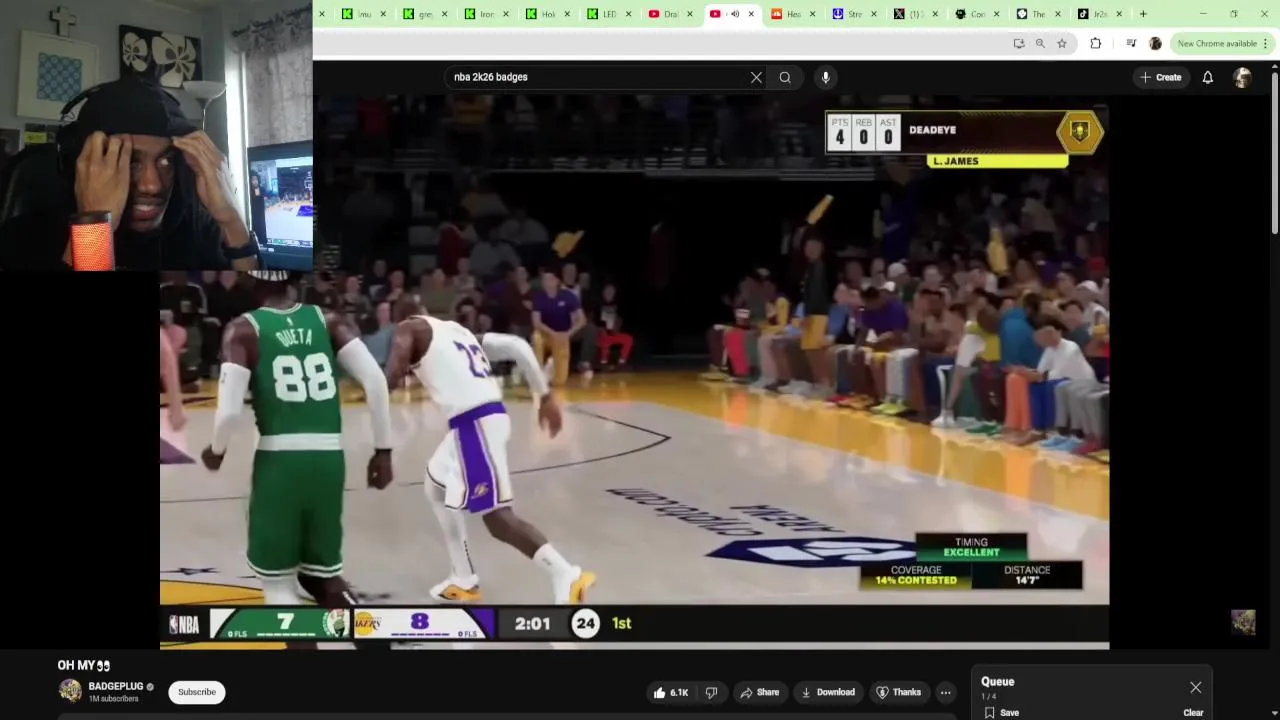
Task: Subscribe to BADGEPLUG channel
Action: (197, 692)
